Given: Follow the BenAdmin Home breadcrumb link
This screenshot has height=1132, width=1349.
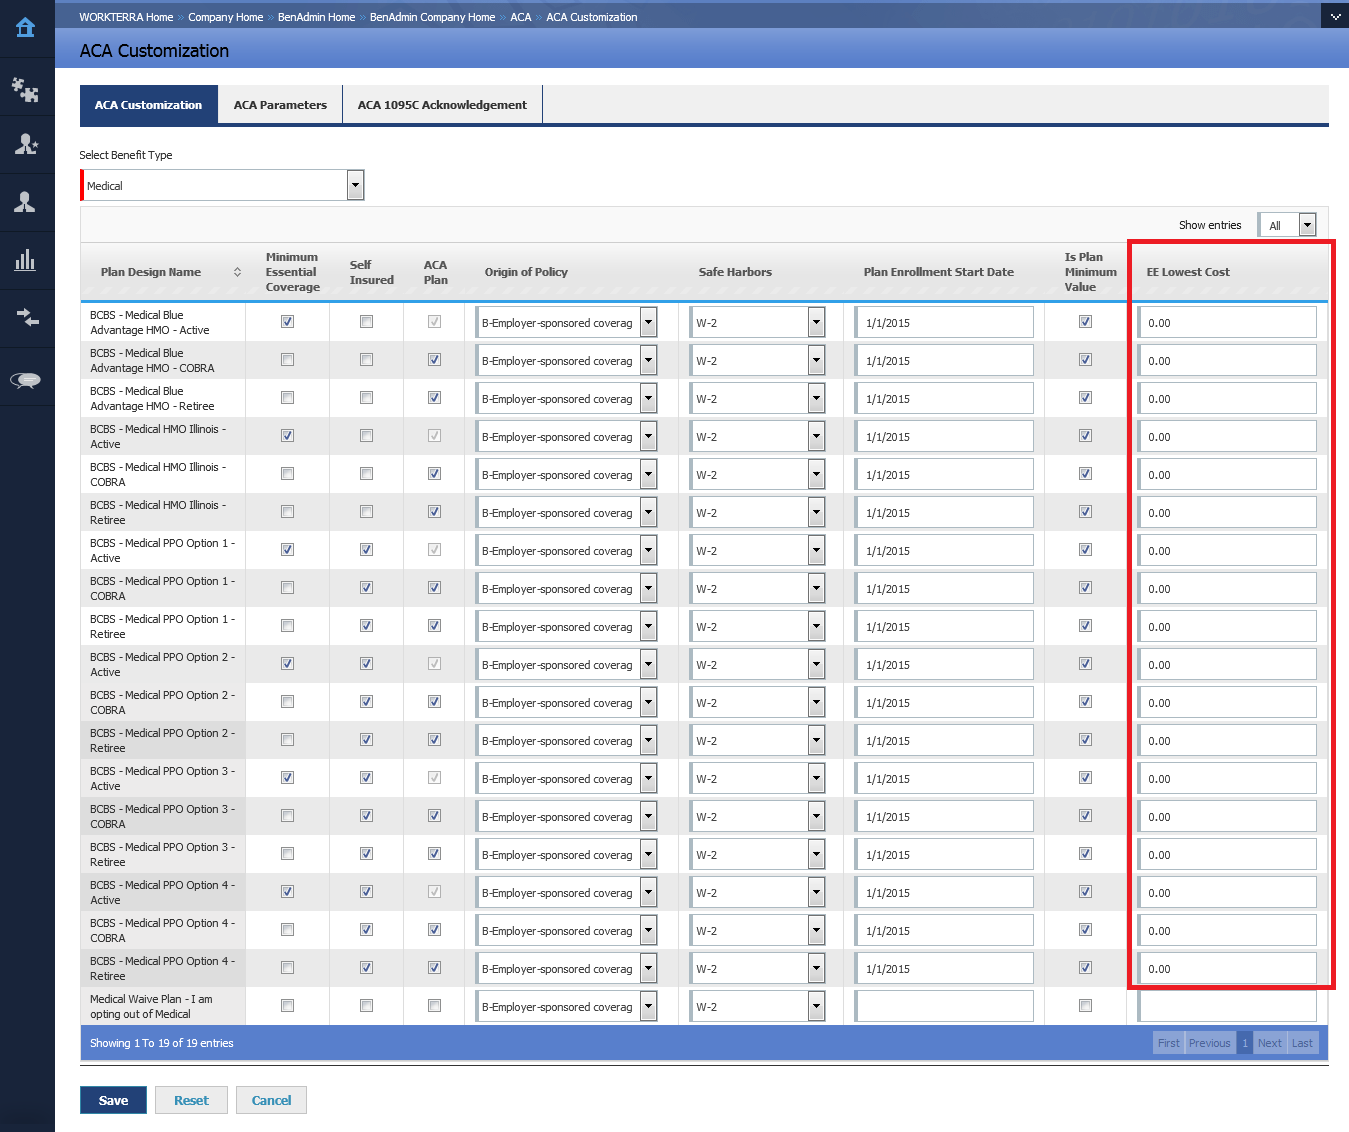Looking at the screenshot, I should coord(316,17).
